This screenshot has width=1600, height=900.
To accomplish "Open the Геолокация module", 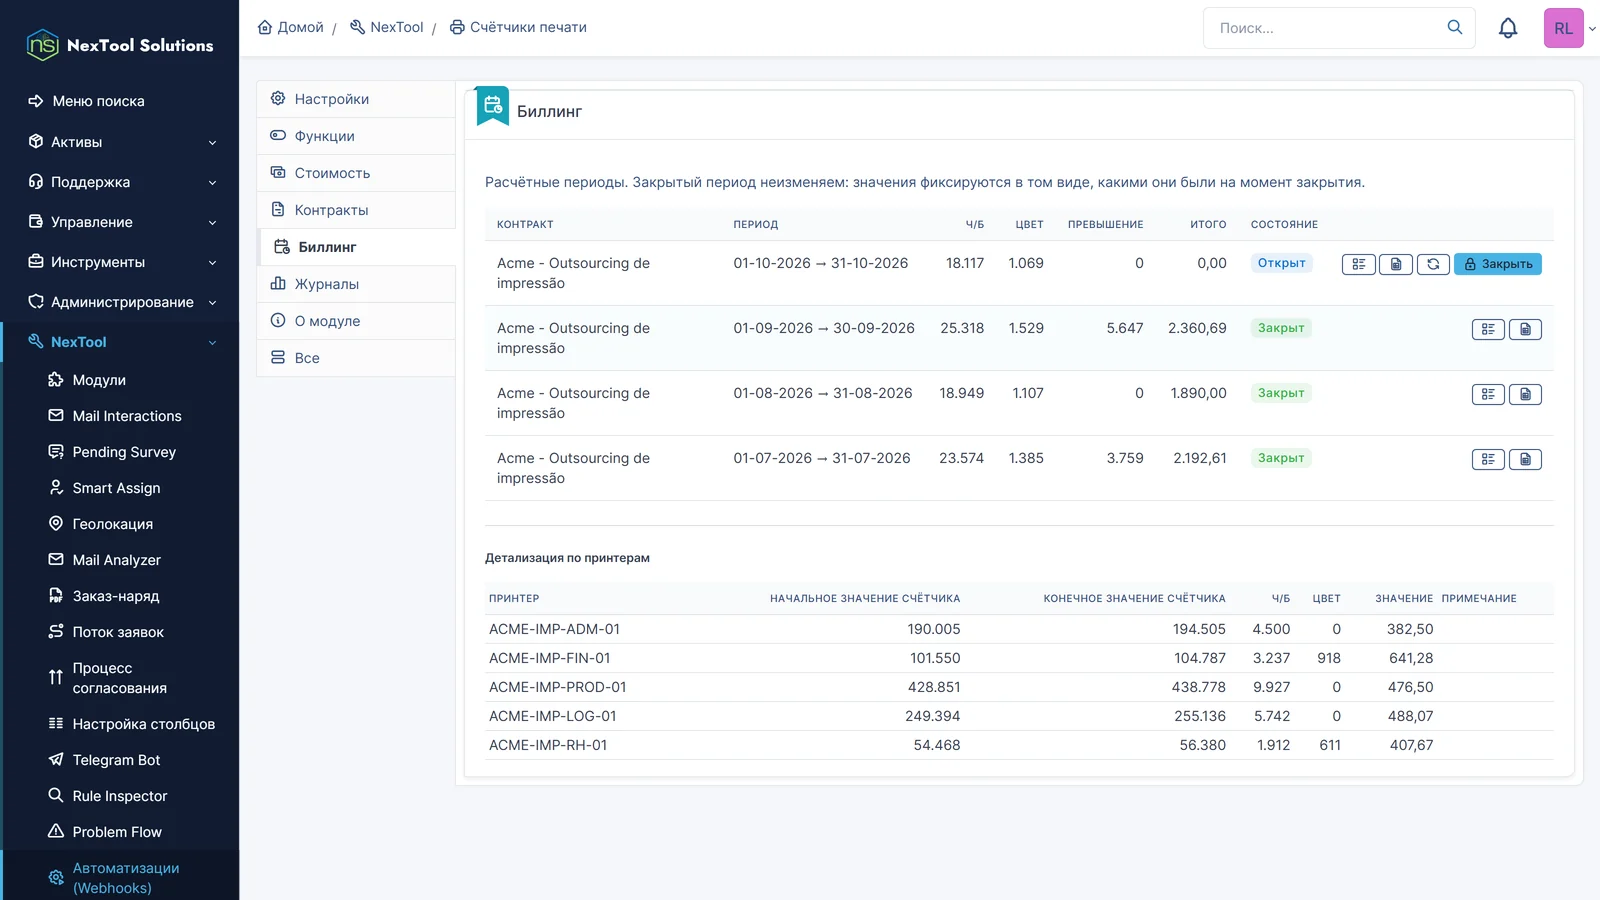I will [112, 524].
